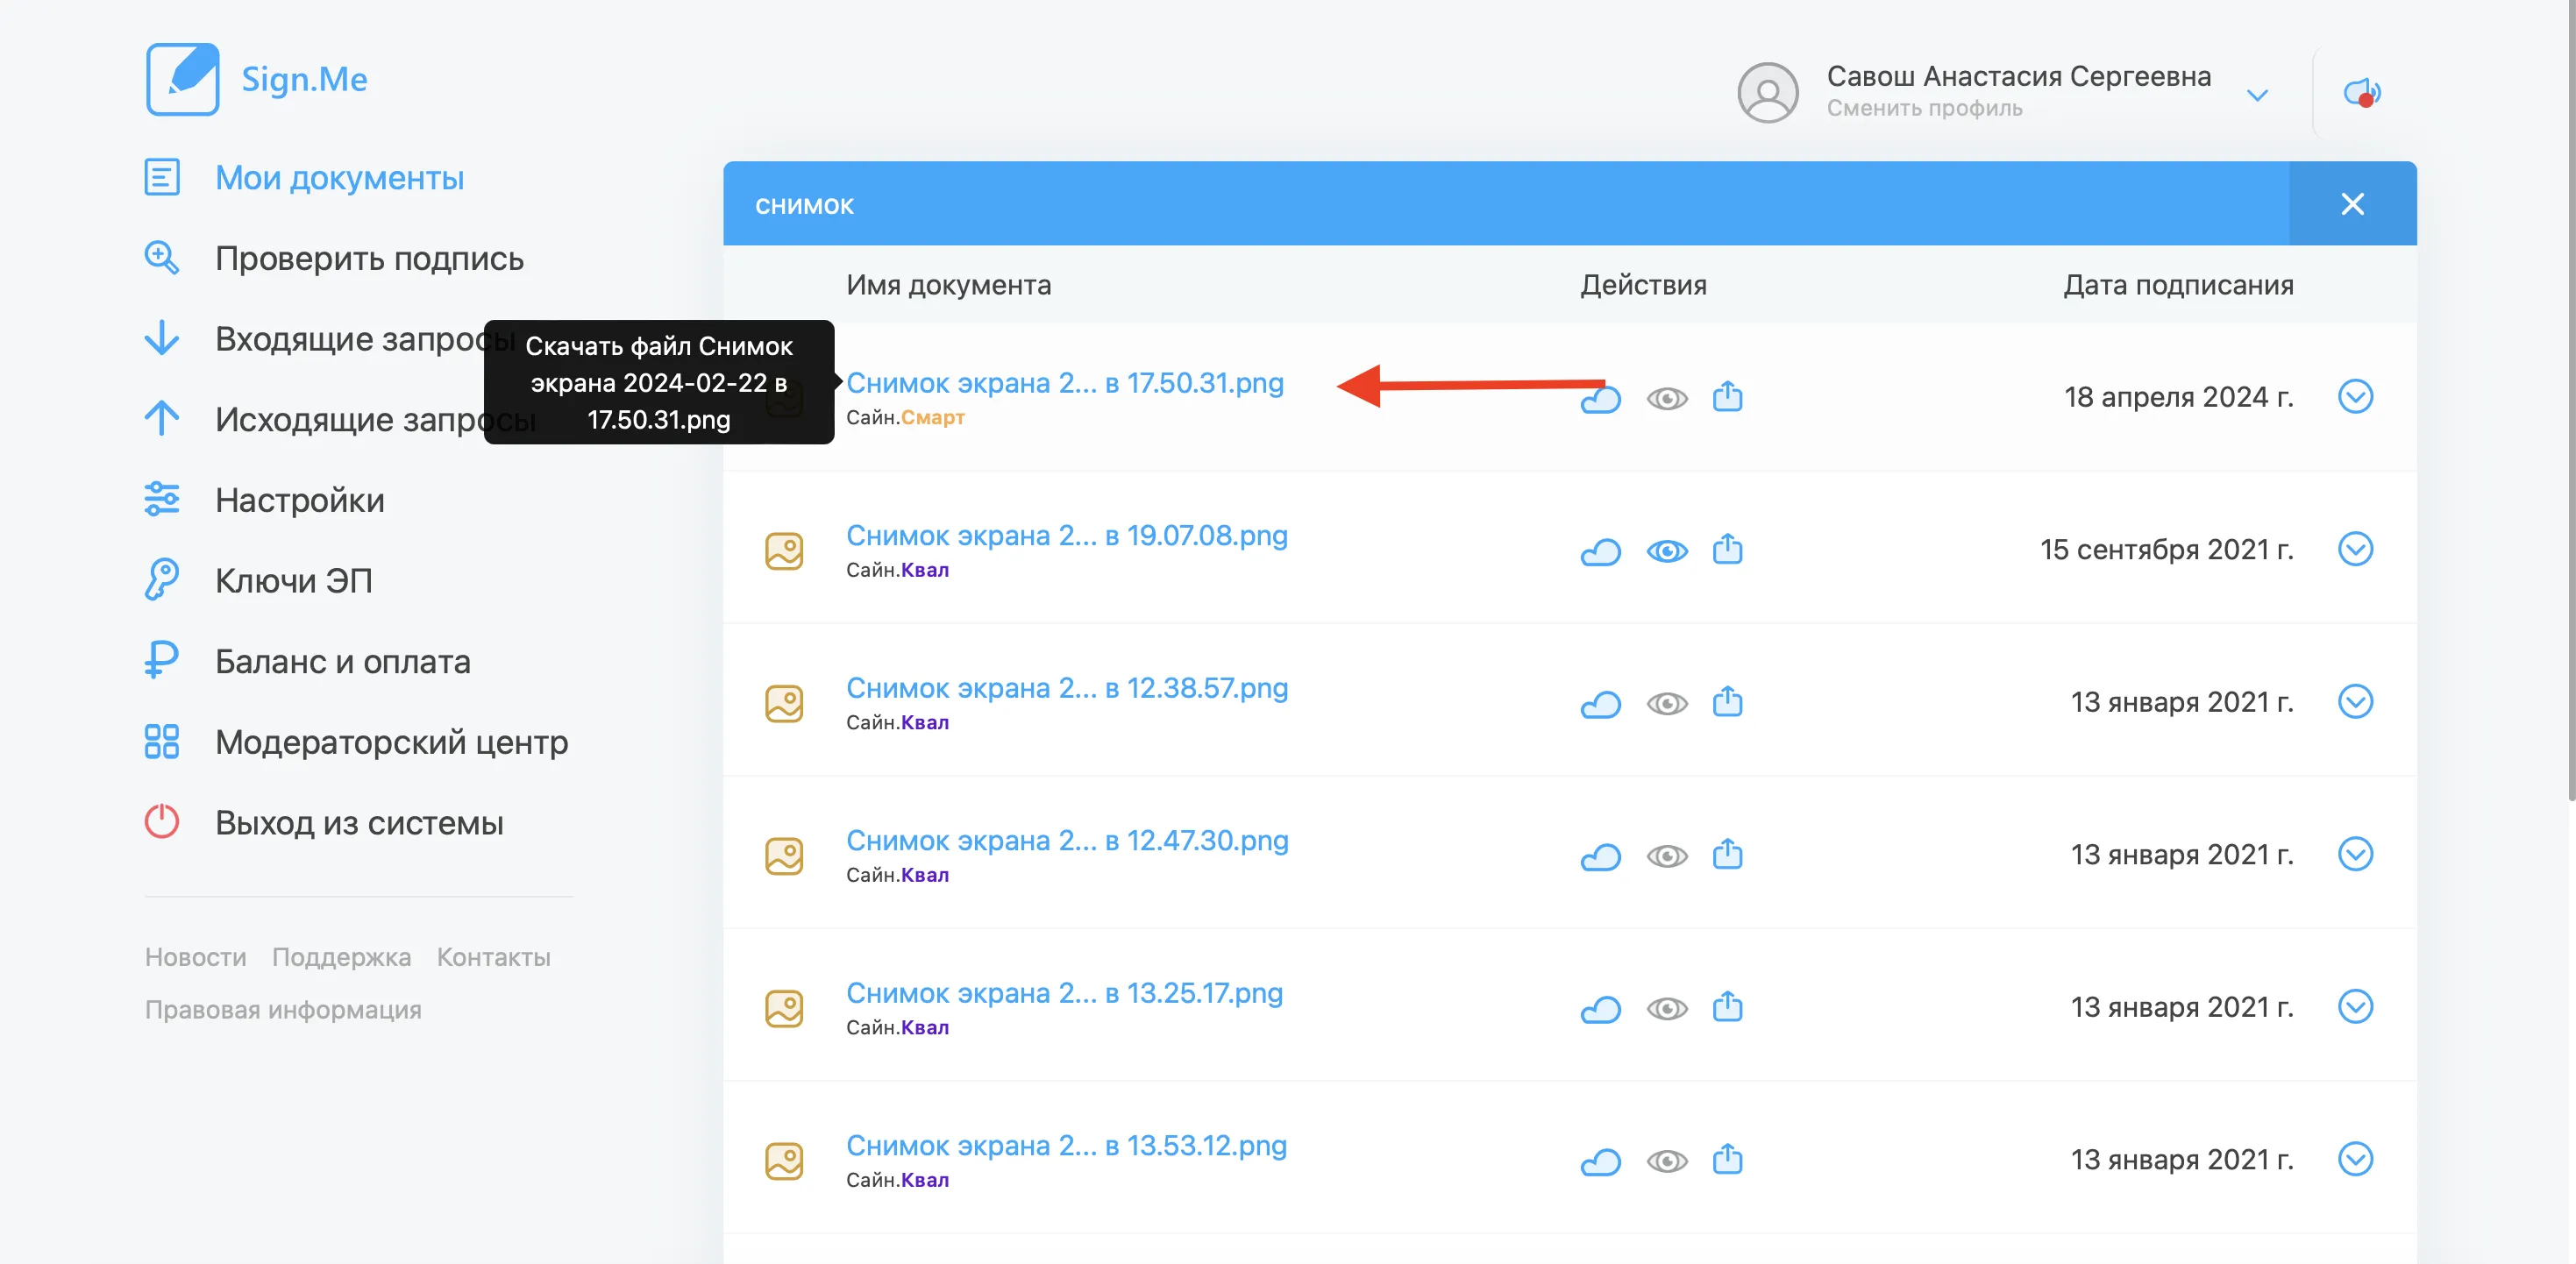Share document 12.47.30.png with share icon
2576x1264 pixels.
[1727, 854]
